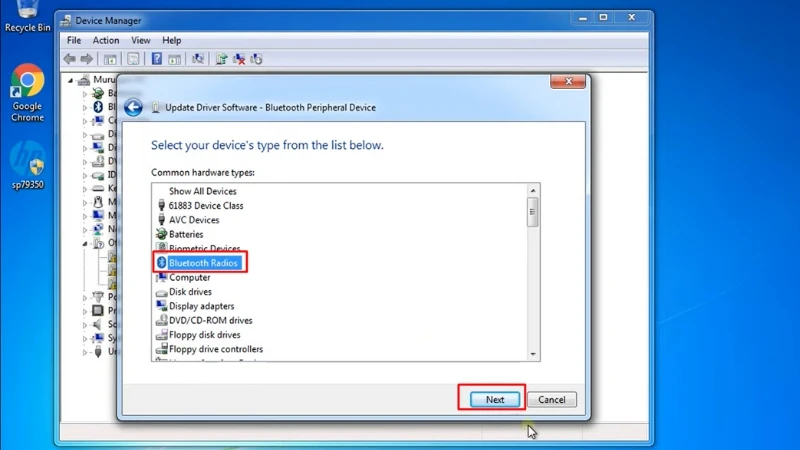Select the Computer icon in hardware list
Screen dimensions: 800x450
pyautogui.click(x=161, y=277)
